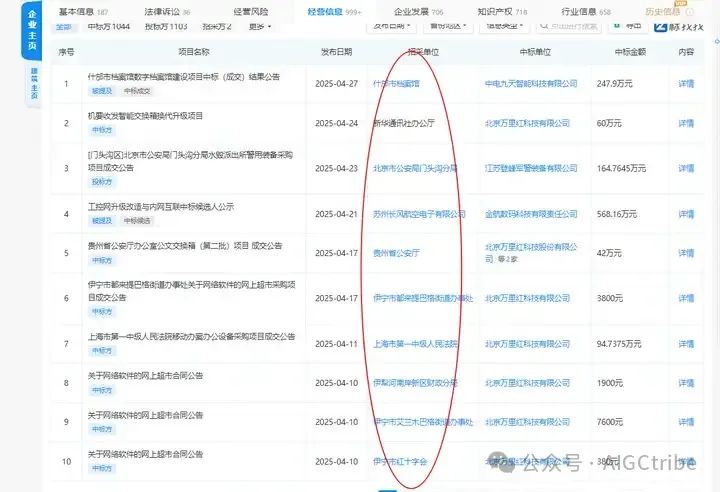The width and height of the screenshot is (720, 492).
Task: Click the 导出 export button
Action: (x=628, y=26)
